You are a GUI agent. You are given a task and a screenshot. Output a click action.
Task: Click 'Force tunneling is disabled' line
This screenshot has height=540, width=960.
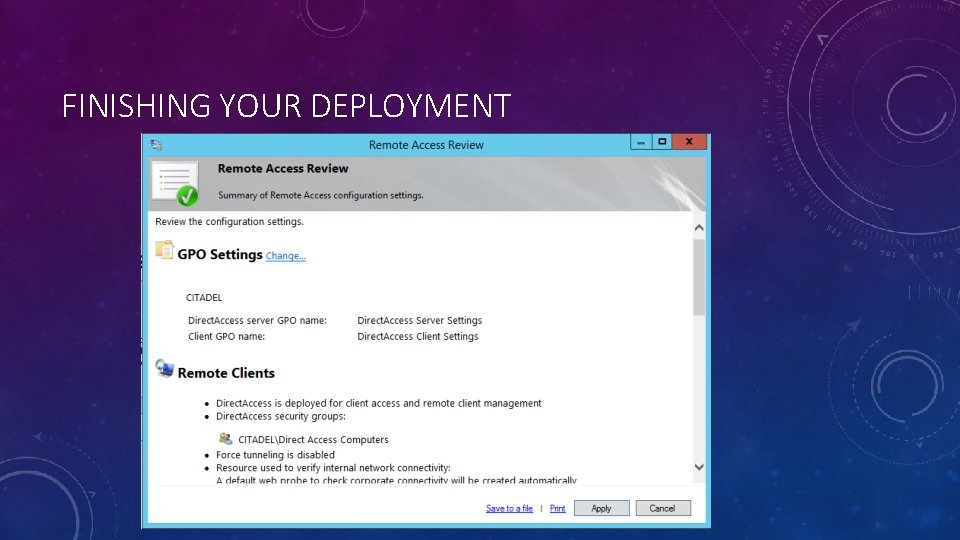coord(276,455)
